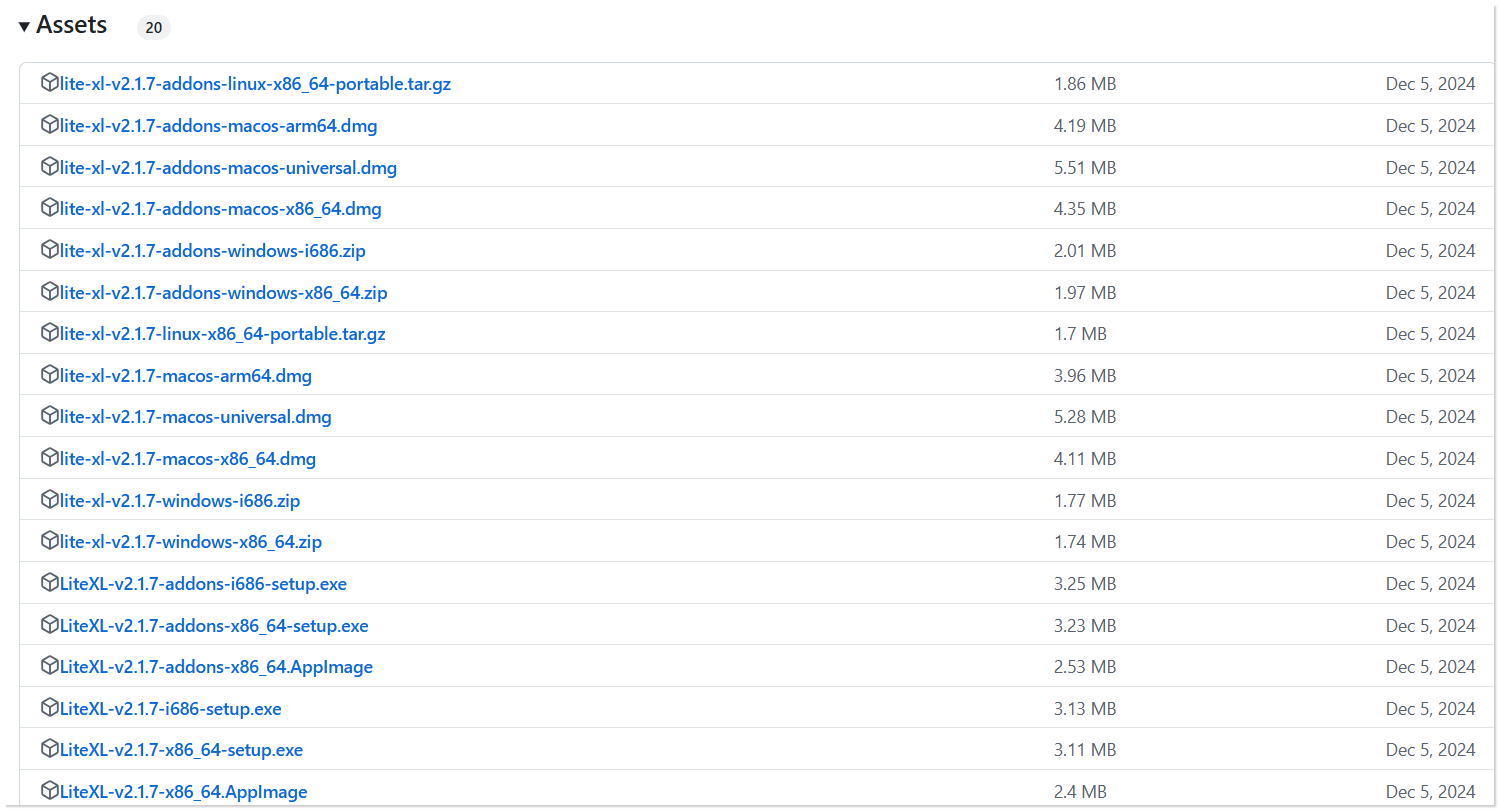Download lite-xl-v2.1.7-addons-macos-x86_64.dmg

coord(220,209)
